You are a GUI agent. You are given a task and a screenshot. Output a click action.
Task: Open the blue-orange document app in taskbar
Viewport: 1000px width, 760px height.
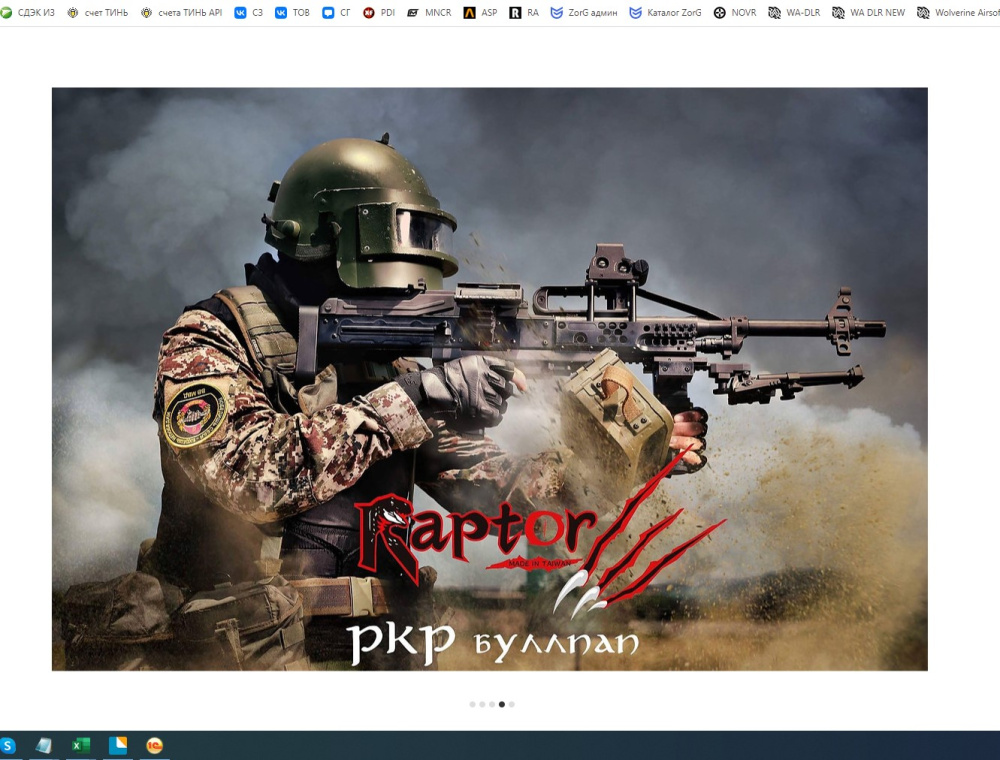click(x=117, y=745)
